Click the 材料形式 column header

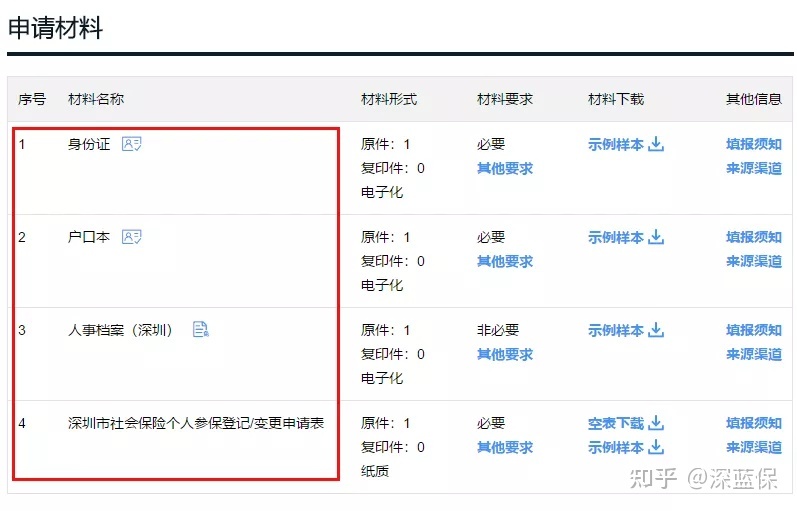pyautogui.click(x=389, y=99)
